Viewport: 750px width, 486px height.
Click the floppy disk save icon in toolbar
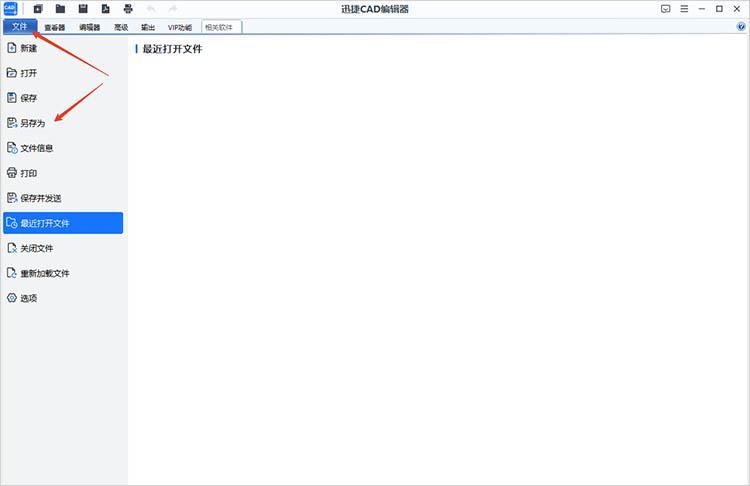83,9
